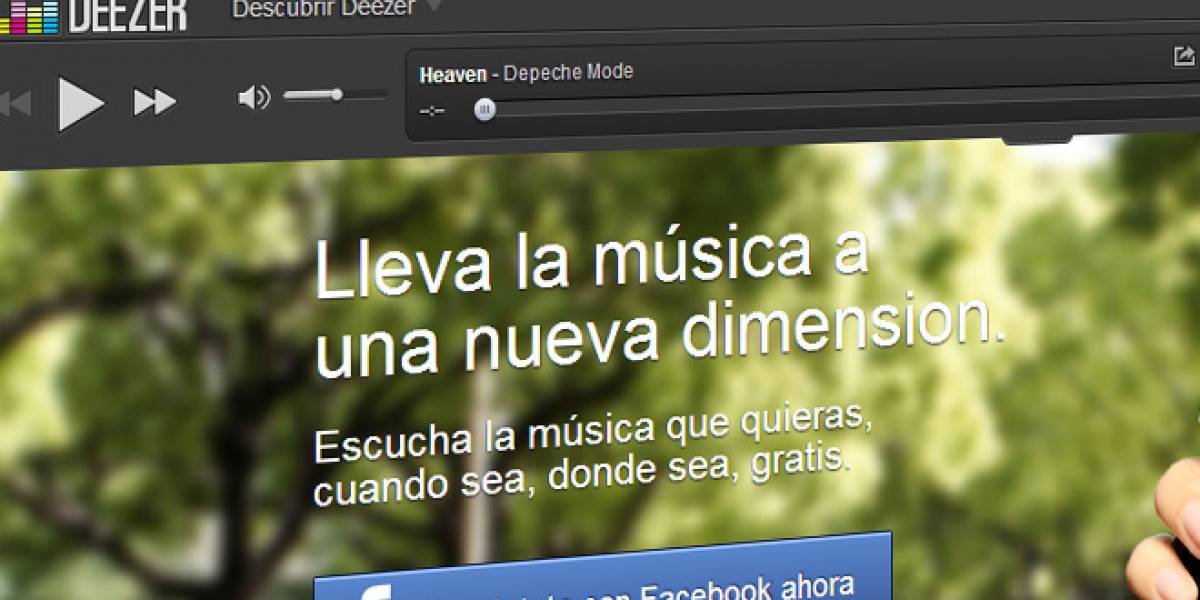Image resolution: width=1200 pixels, height=600 pixels.
Task: Click the track progress slider handle
Action: pyautogui.click(x=485, y=109)
